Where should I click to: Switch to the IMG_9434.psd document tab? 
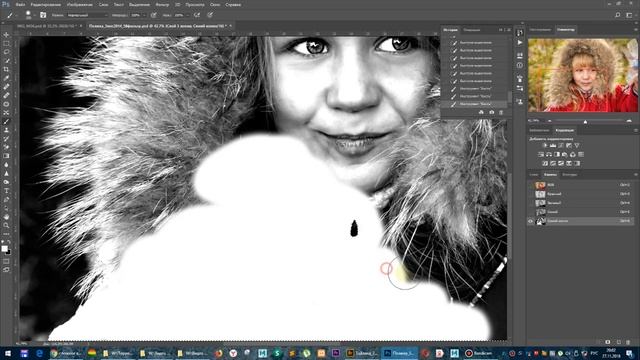tap(47, 26)
